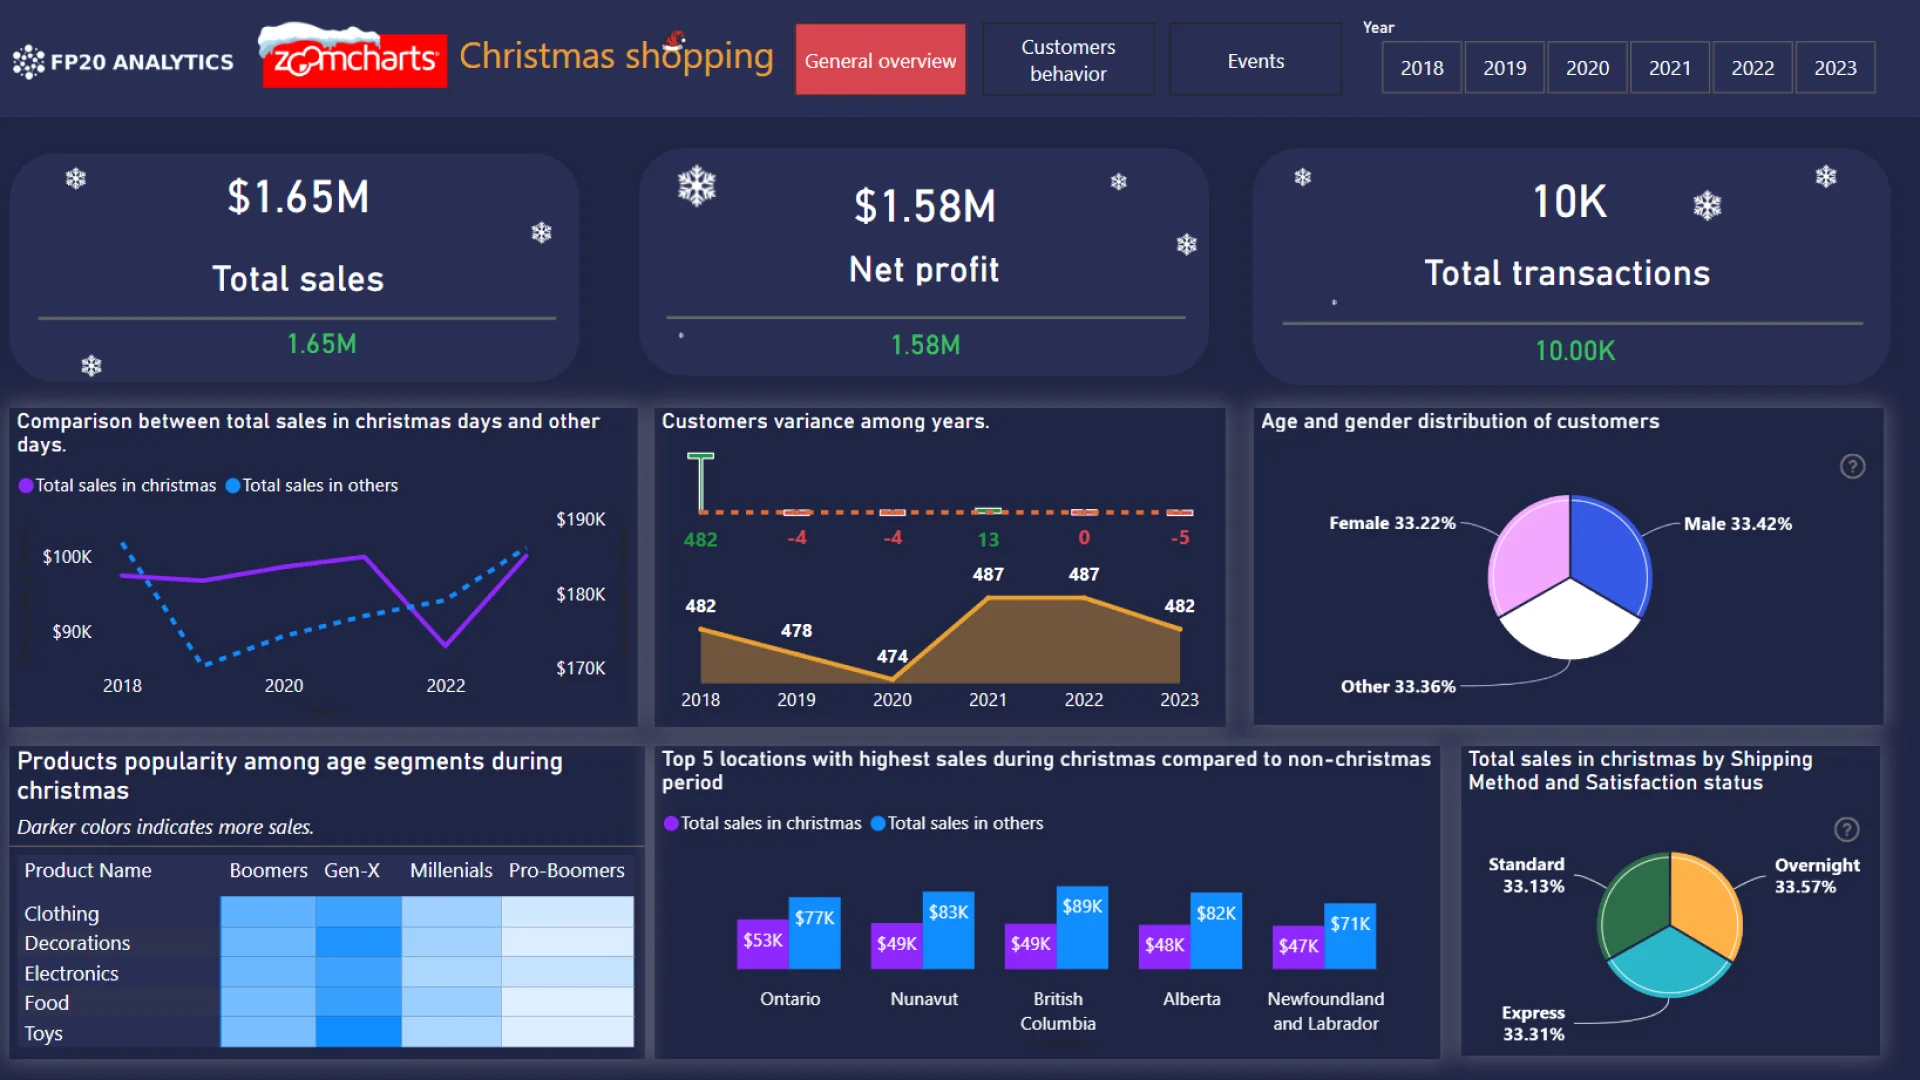Click the Other 33.36% label

point(1398,686)
